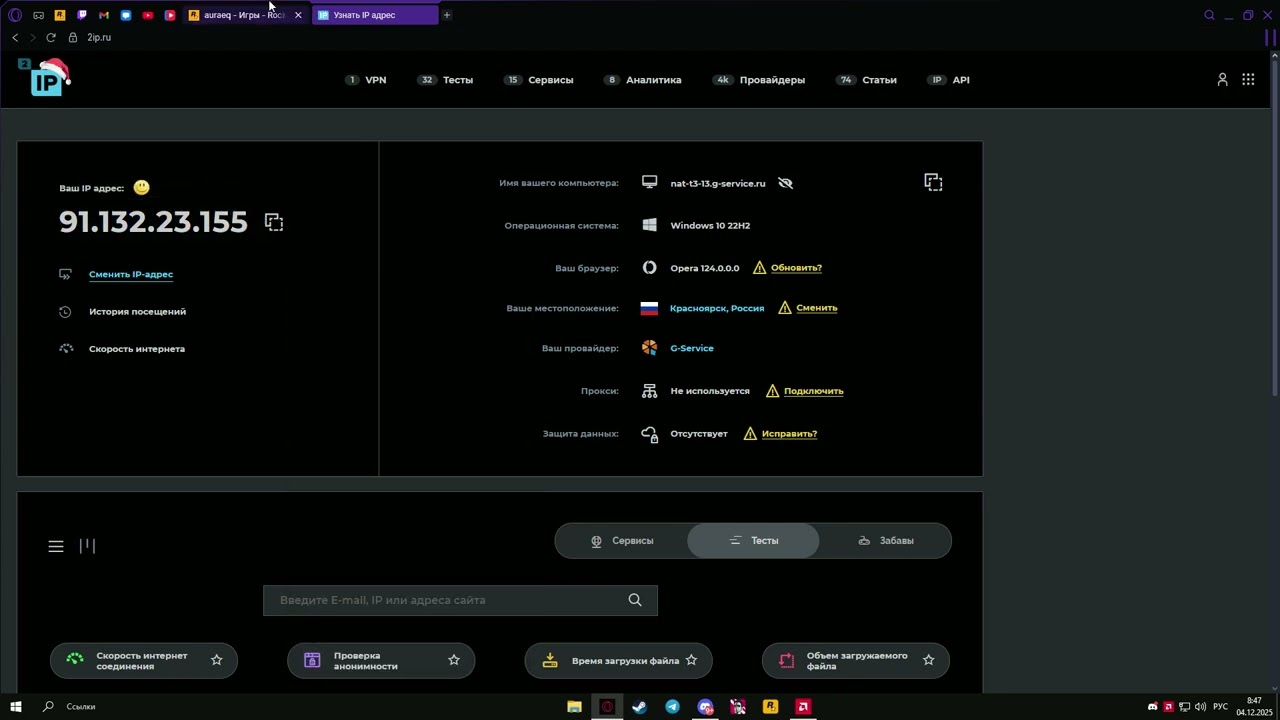The image size is (1280, 720).
Task: Open the Opera menu button
Action: coord(15,15)
